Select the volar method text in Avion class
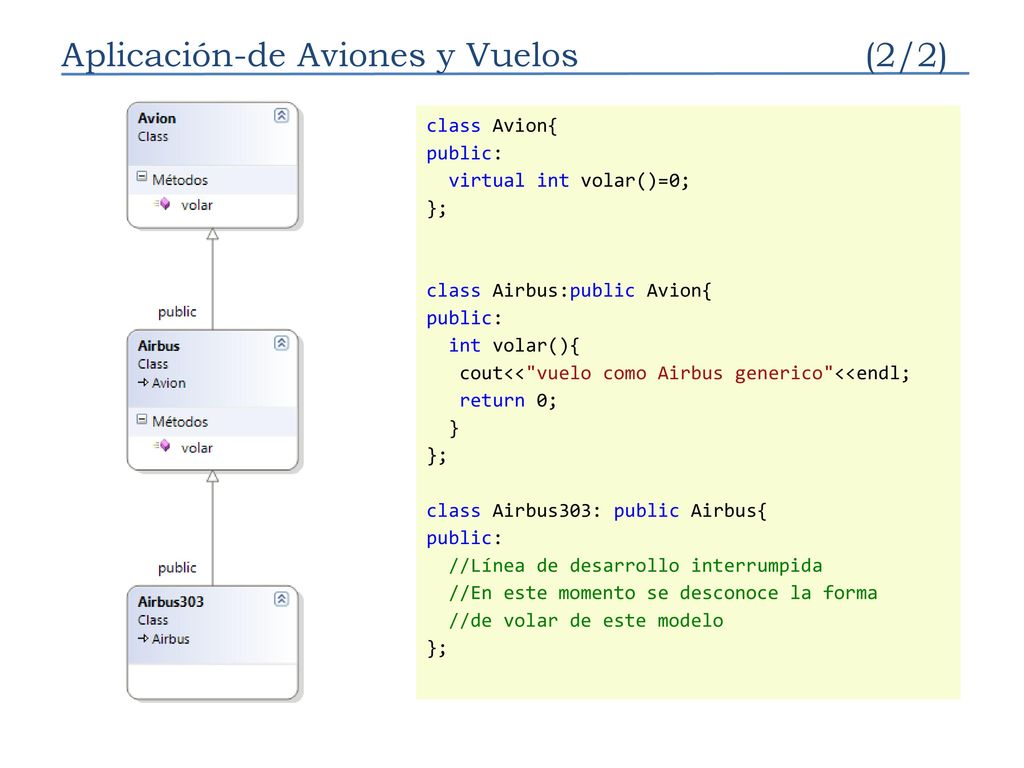 coord(197,205)
